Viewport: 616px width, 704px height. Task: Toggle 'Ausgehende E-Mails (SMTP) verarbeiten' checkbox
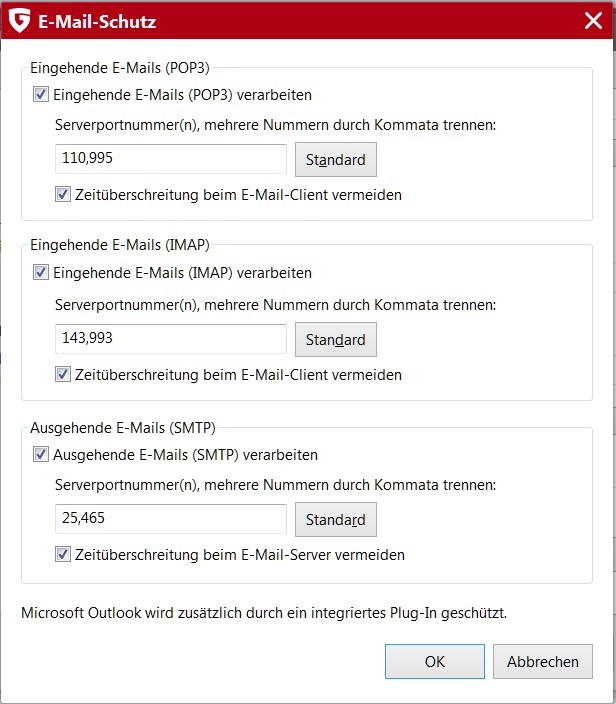(x=41, y=454)
